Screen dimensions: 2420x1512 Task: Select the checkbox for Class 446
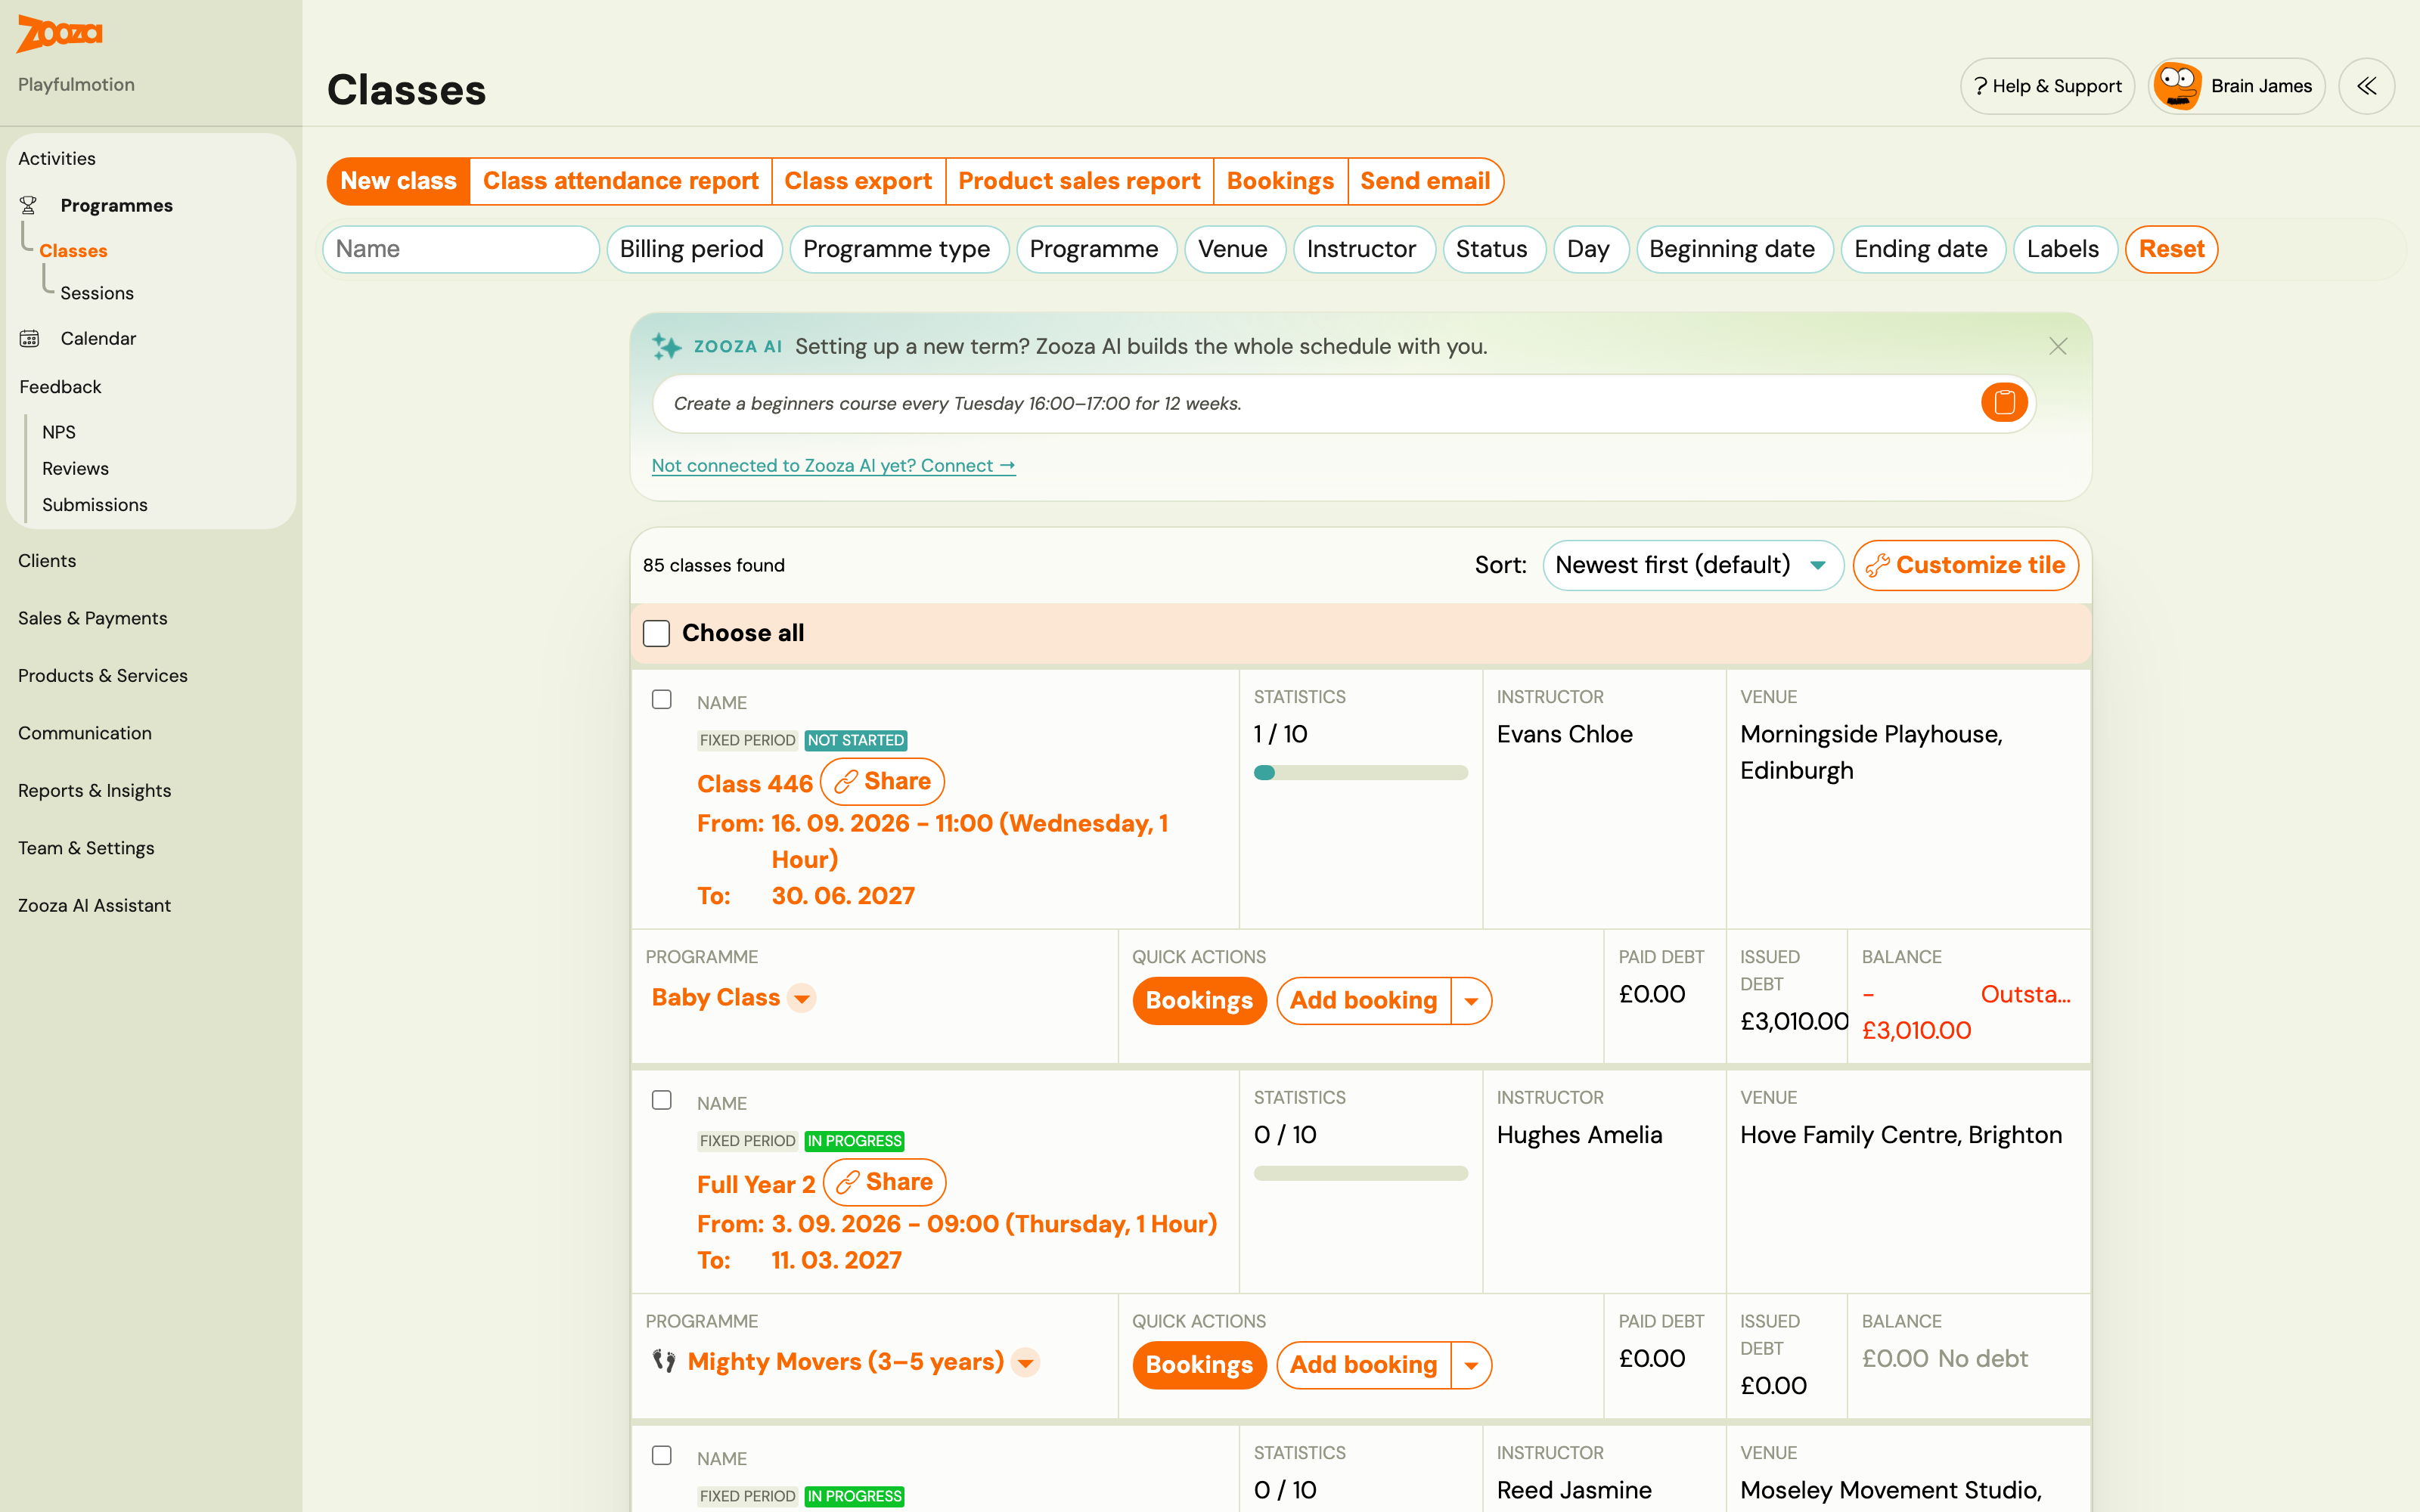[x=662, y=699]
